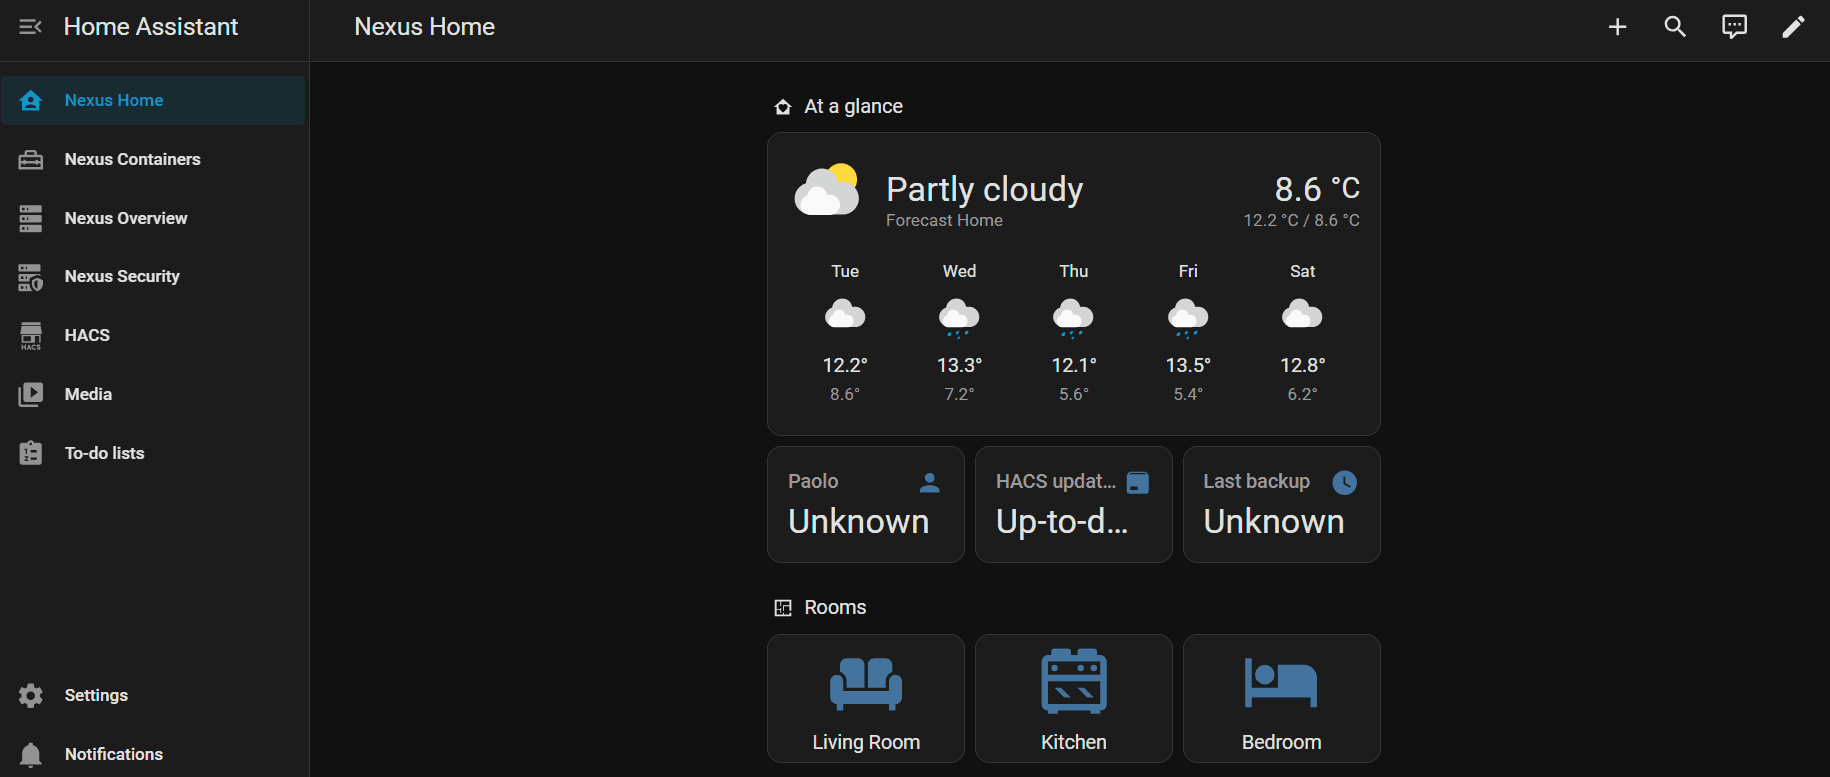Click the Thu day label

pyautogui.click(x=1074, y=271)
